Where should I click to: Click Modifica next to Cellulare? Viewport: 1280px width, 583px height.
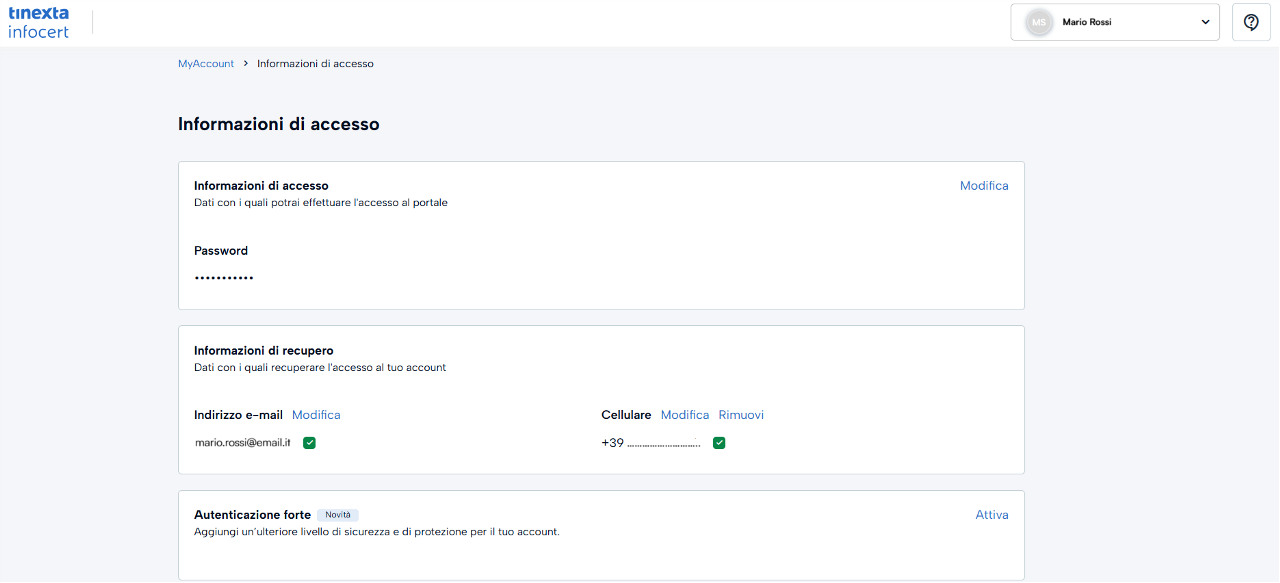(x=685, y=415)
